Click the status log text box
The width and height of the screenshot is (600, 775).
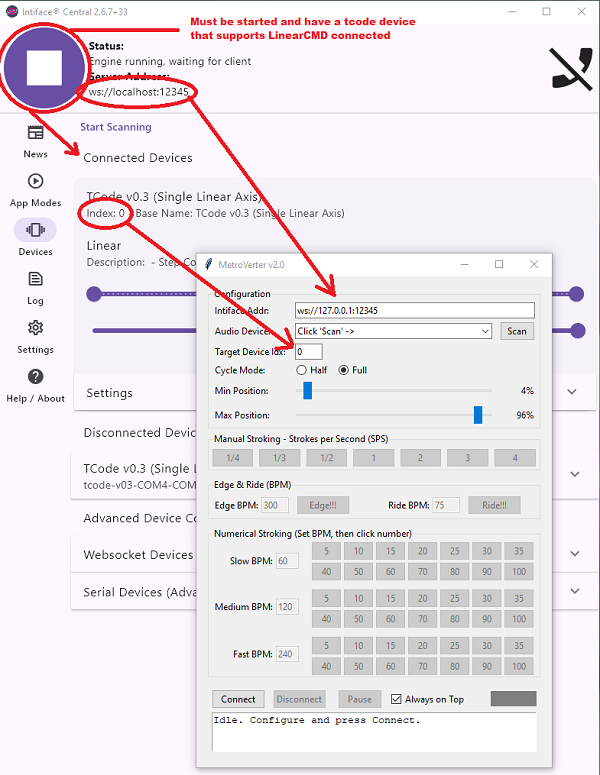pyautogui.click(x=374, y=732)
